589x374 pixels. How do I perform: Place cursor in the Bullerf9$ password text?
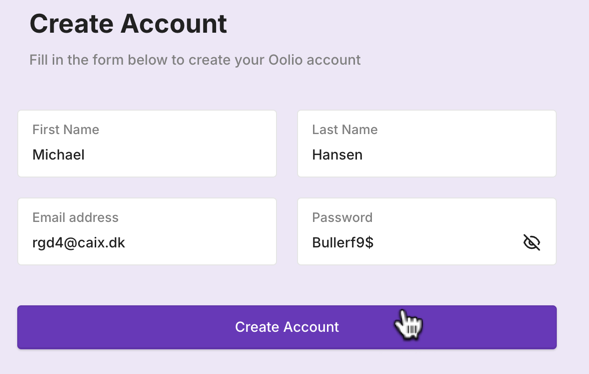click(343, 243)
